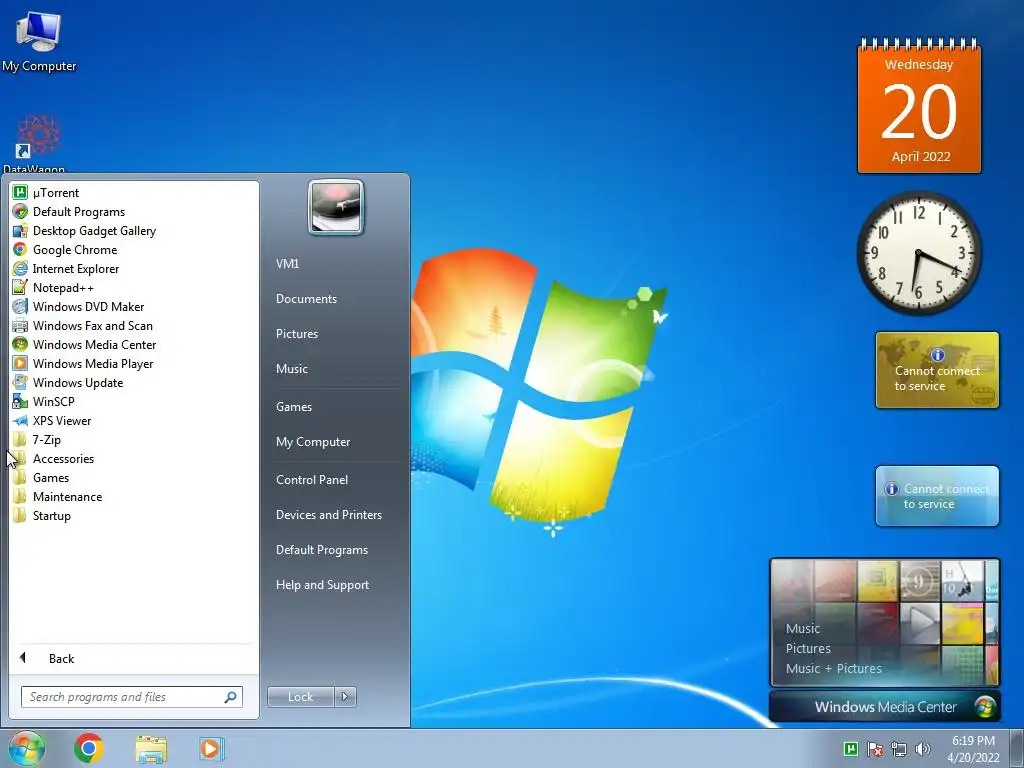Click the network tray icon
This screenshot has height=768, width=1024.
(x=899, y=749)
